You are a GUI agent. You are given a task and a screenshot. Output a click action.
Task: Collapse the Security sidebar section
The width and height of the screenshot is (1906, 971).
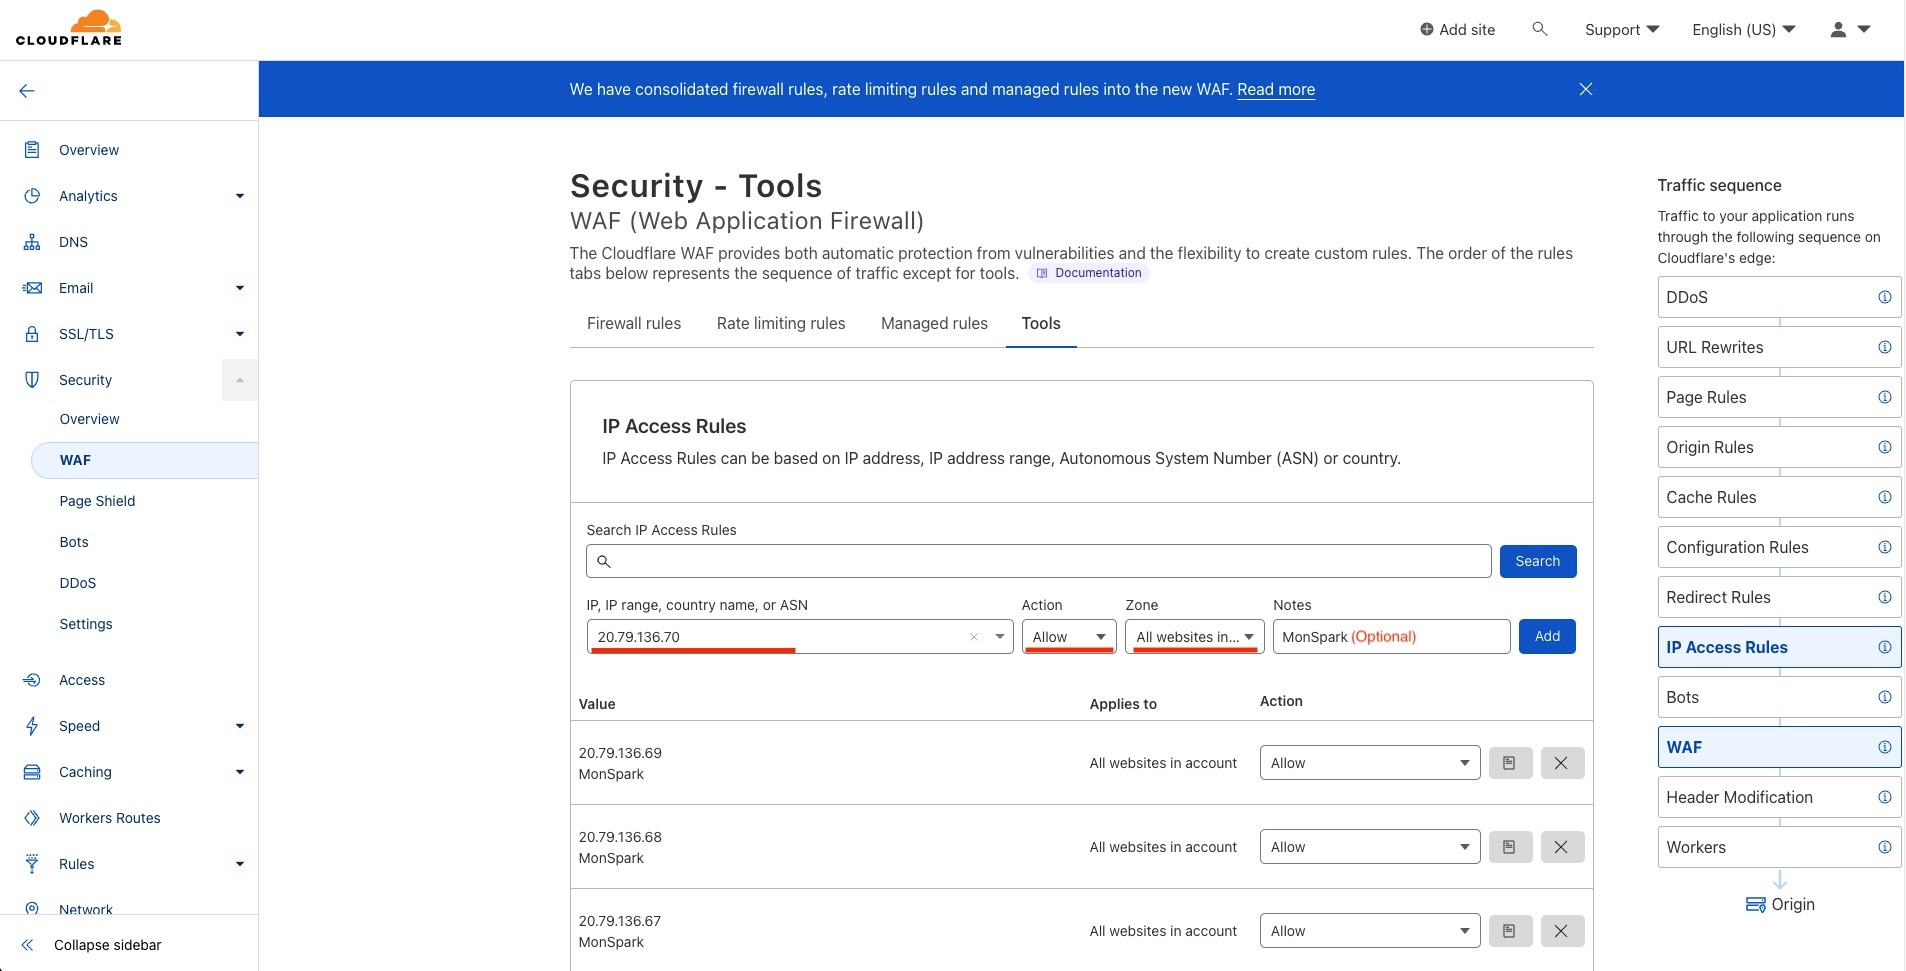(240, 380)
